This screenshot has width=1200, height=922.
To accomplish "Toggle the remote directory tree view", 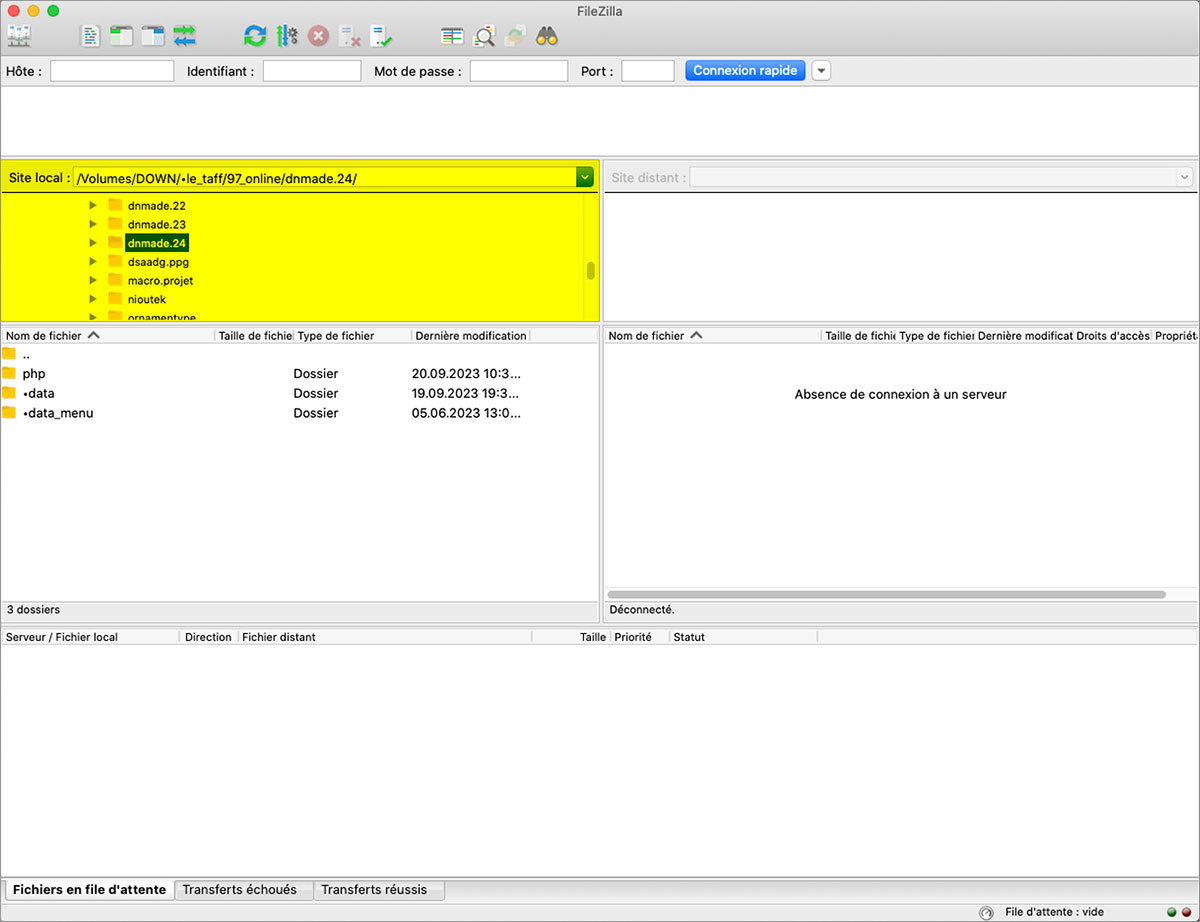I will (153, 37).
